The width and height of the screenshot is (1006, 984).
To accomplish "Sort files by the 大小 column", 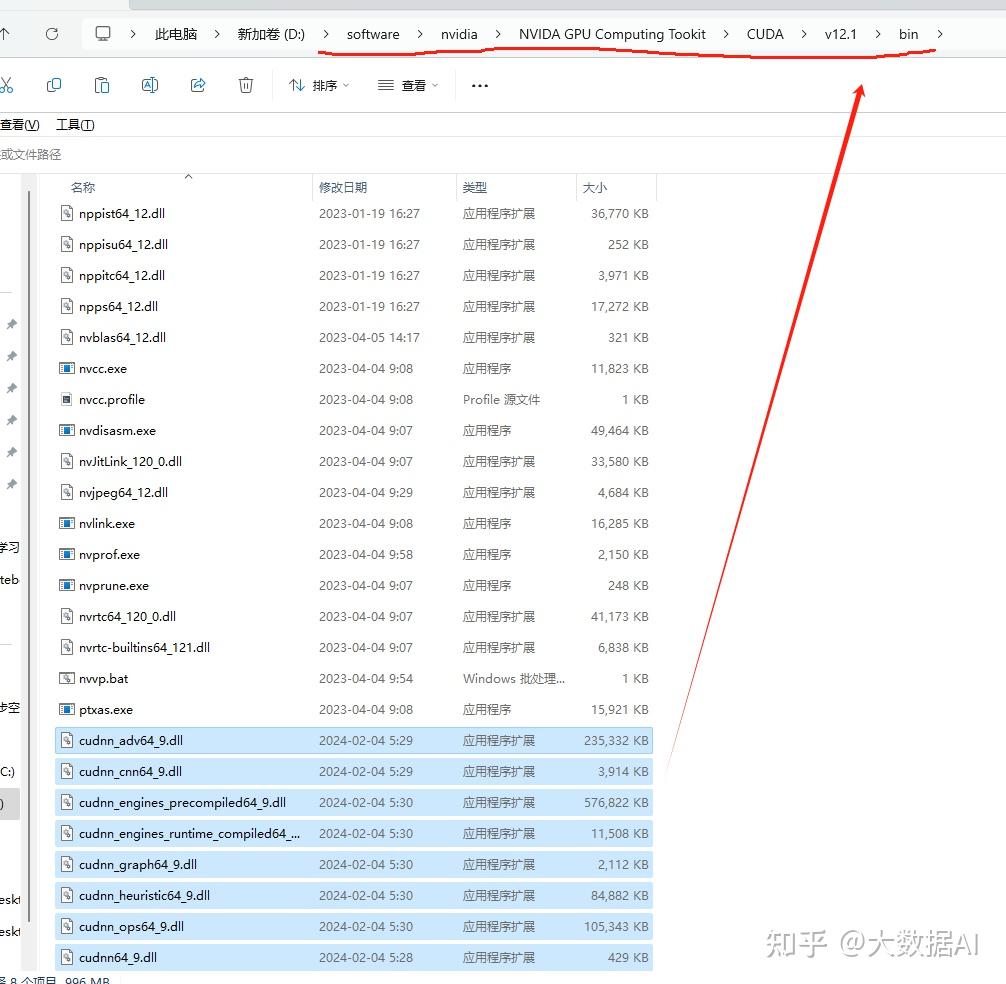I will coord(594,187).
